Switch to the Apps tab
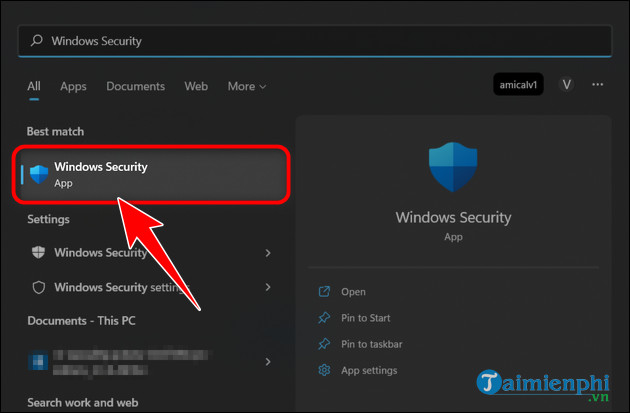The image size is (630, 413). (x=73, y=87)
